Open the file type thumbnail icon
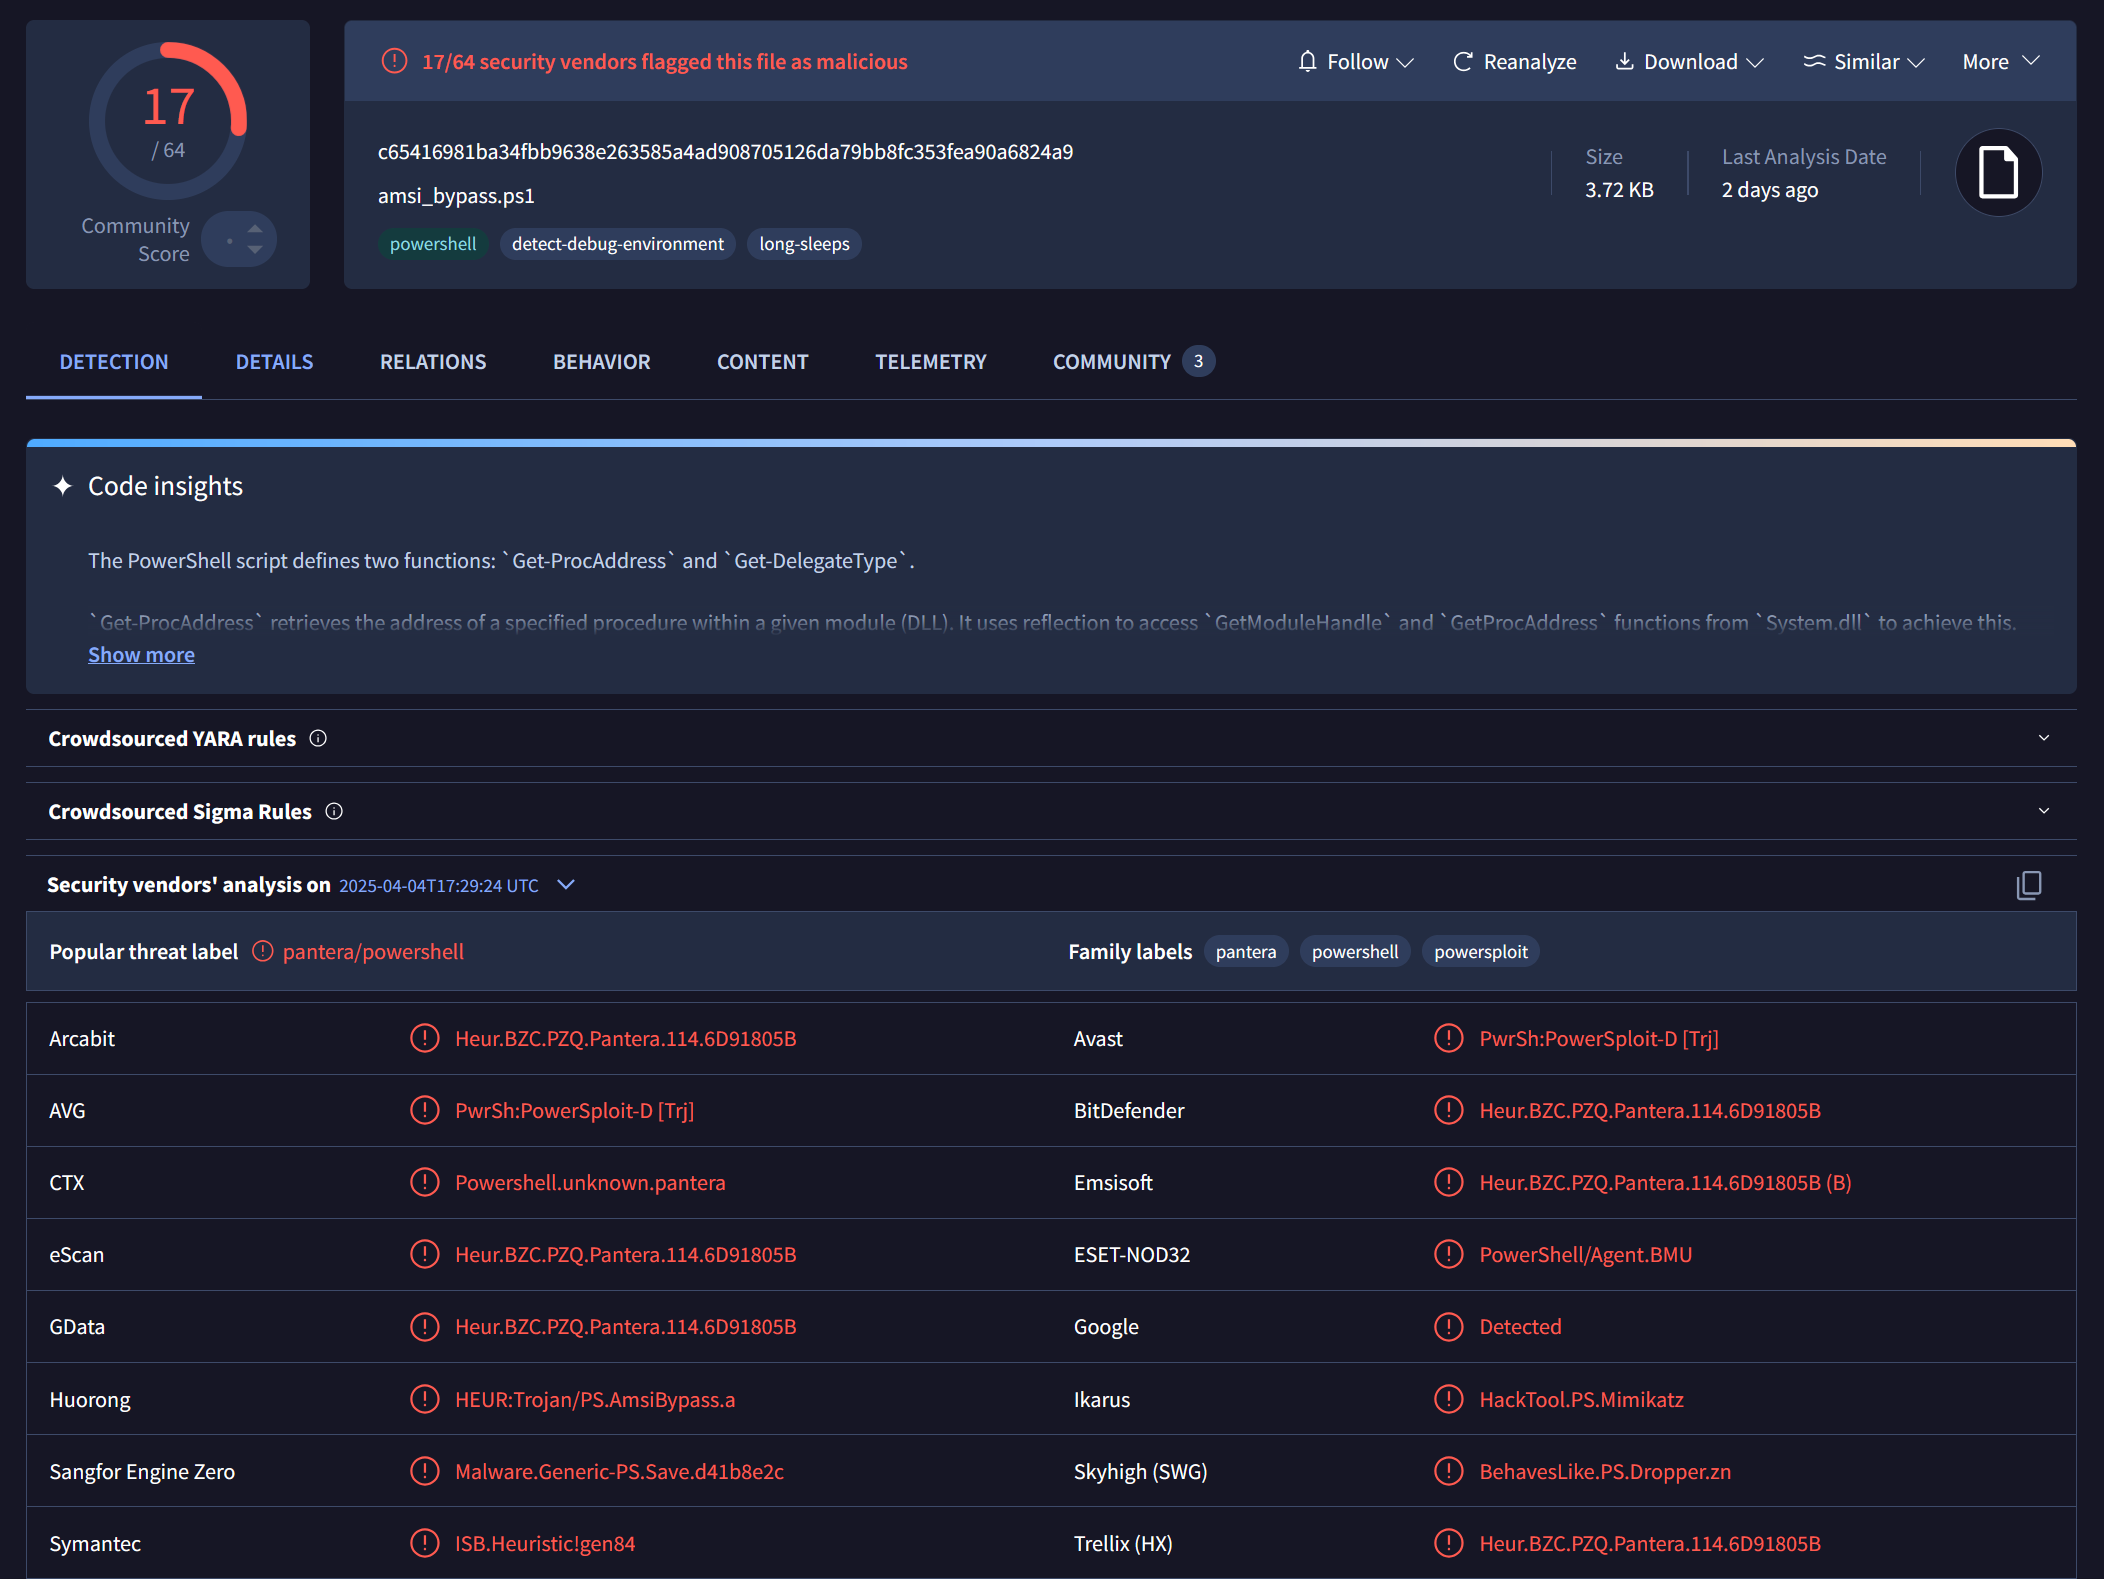 pyautogui.click(x=1997, y=172)
